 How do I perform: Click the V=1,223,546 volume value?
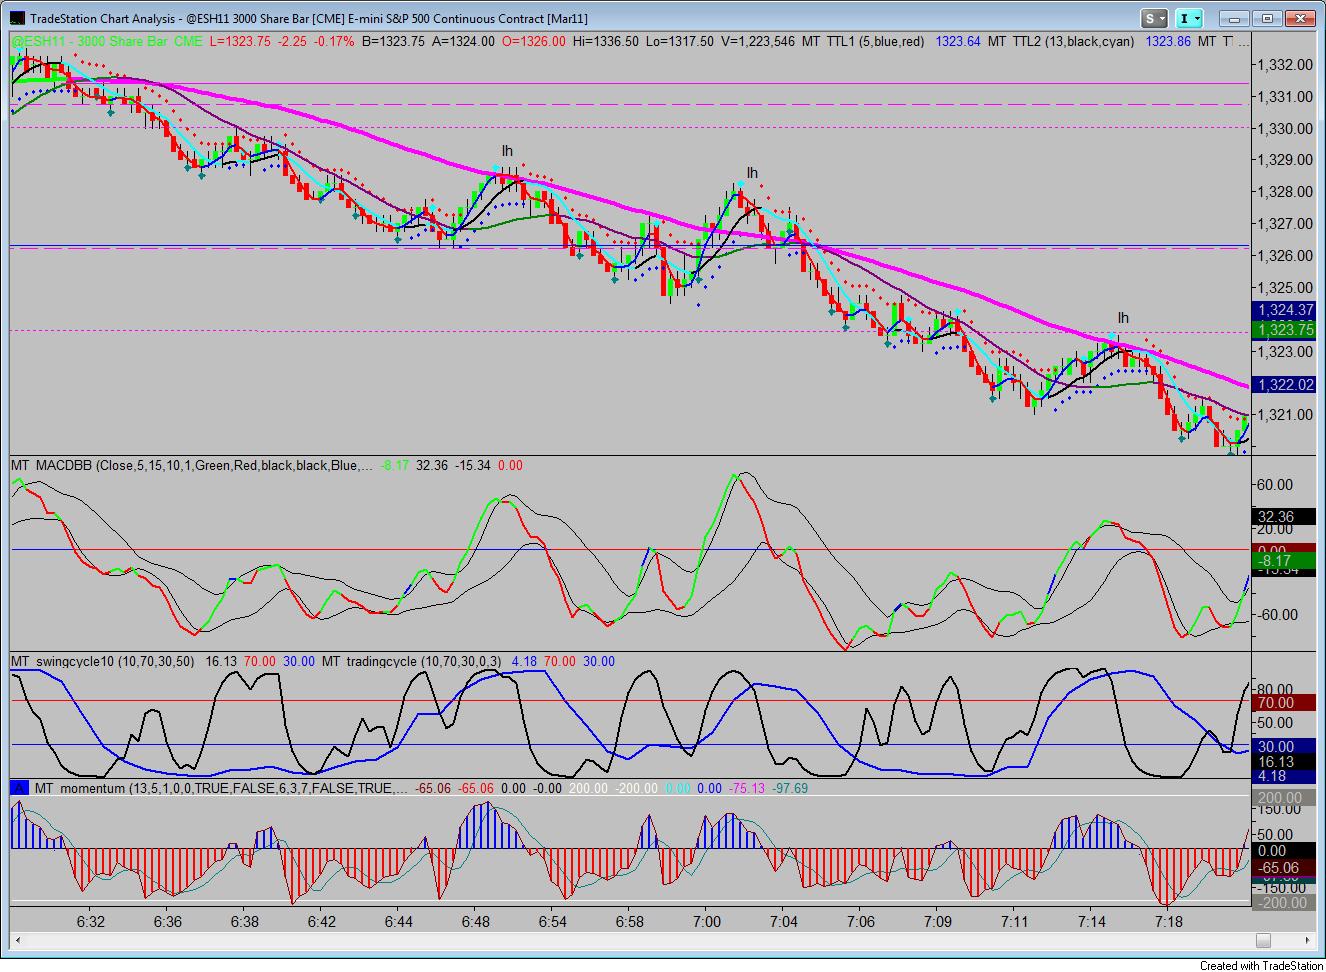pos(759,41)
